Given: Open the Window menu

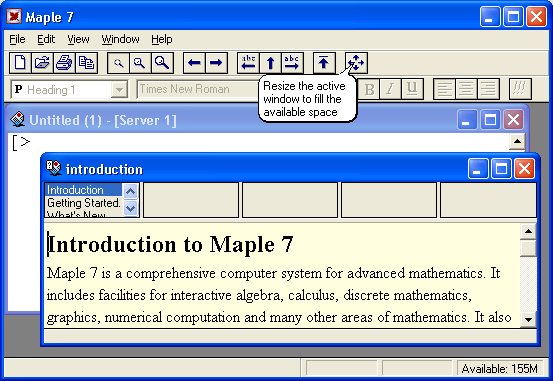Looking at the screenshot, I should point(120,39).
